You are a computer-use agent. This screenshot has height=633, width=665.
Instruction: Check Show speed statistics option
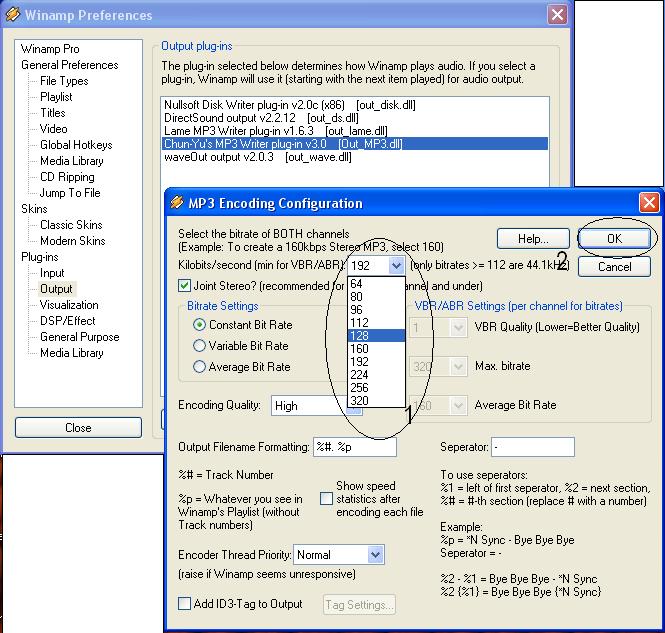coord(326,498)
